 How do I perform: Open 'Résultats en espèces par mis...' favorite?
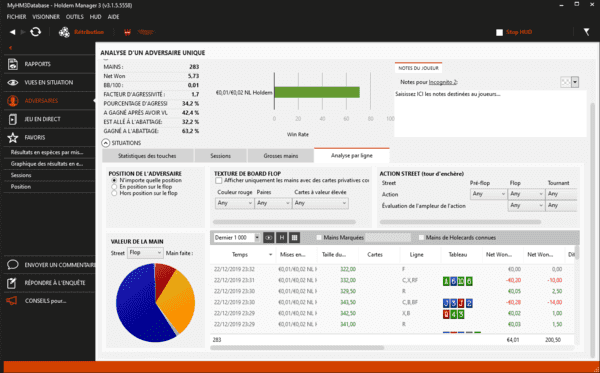click(x=47, y=152)
